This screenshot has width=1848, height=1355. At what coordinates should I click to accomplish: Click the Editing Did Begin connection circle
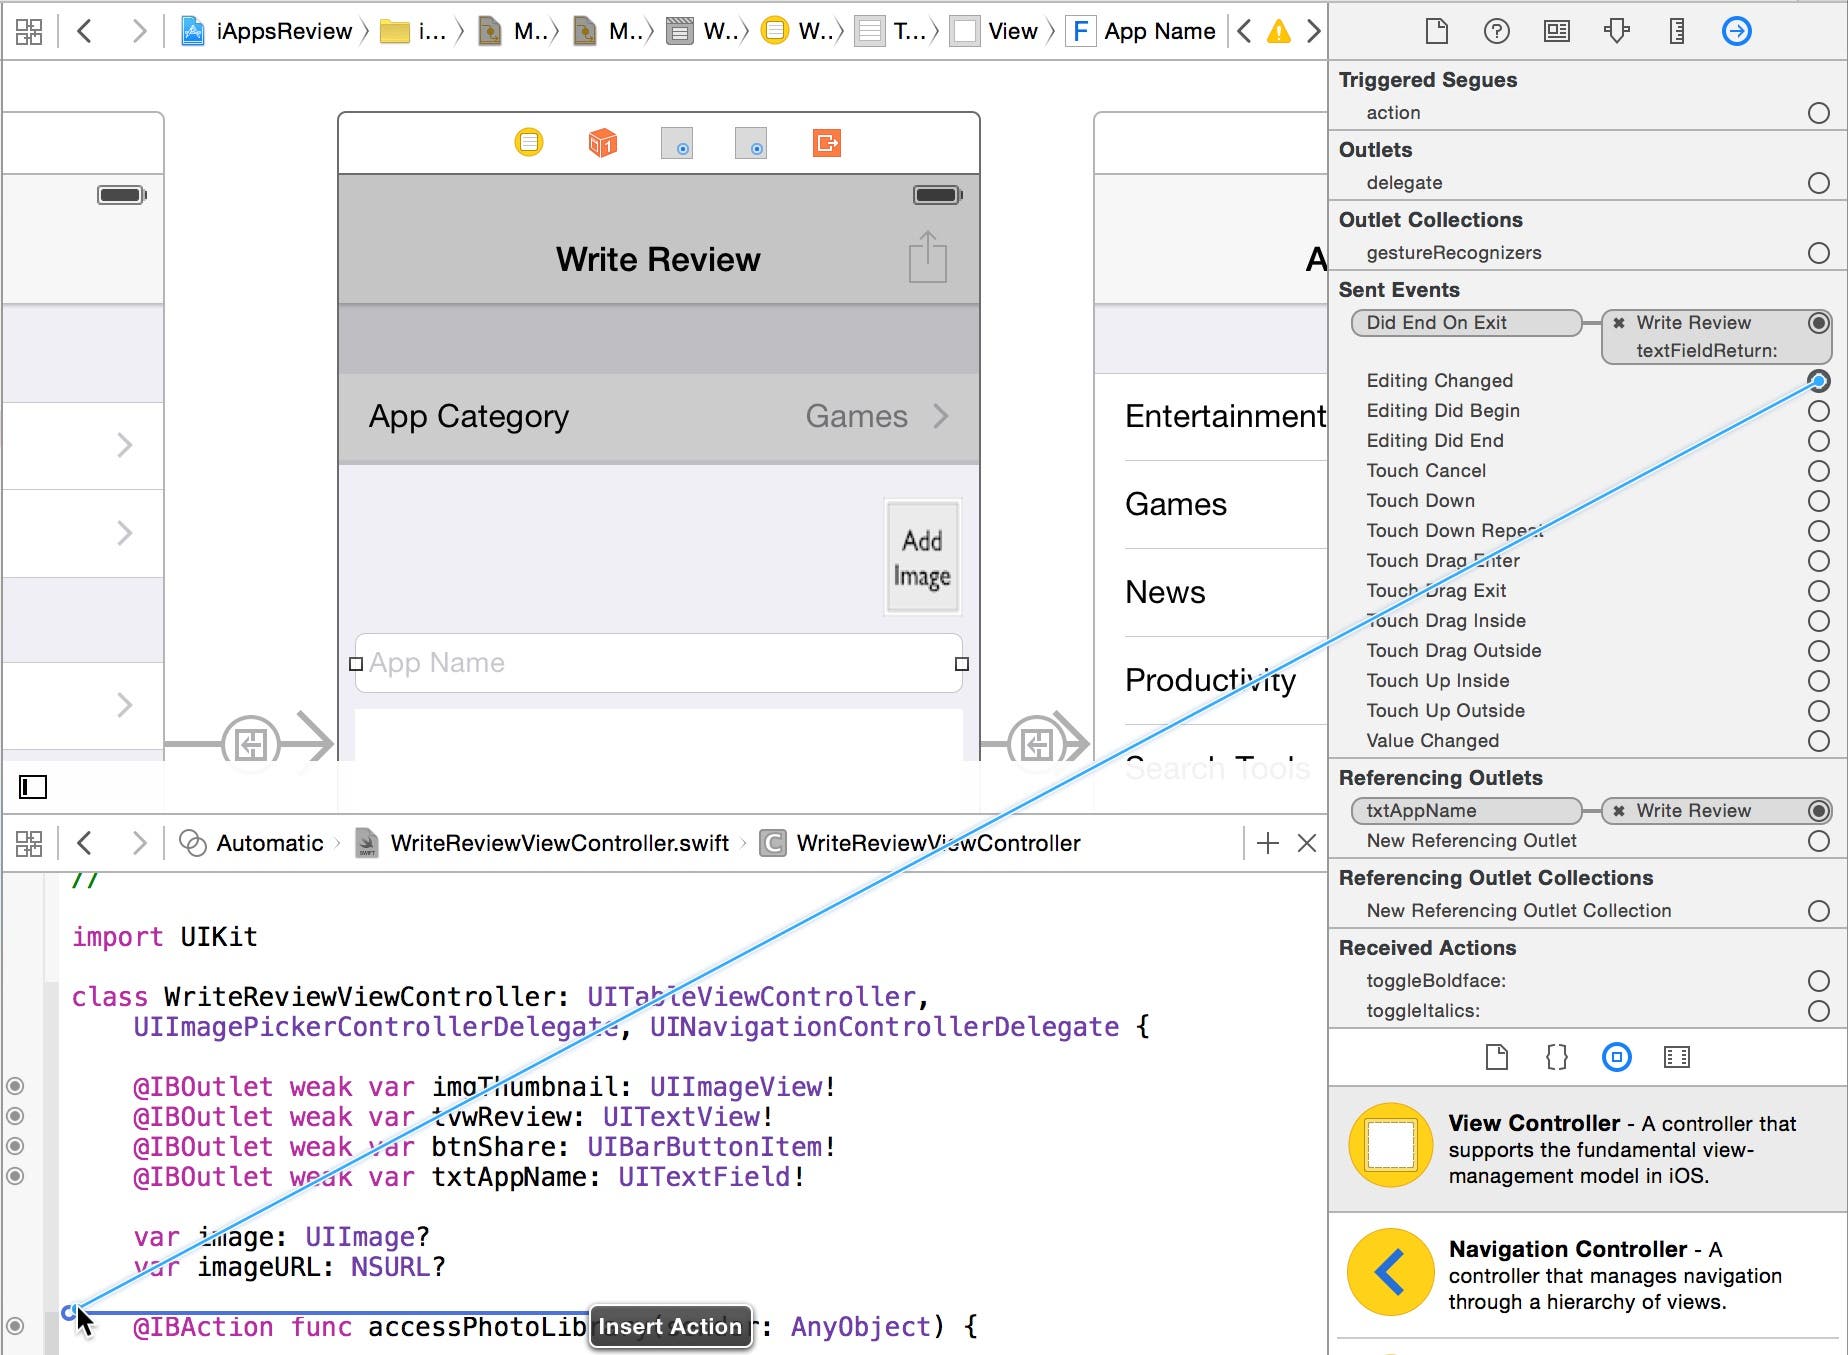[x=1819, y=411]
